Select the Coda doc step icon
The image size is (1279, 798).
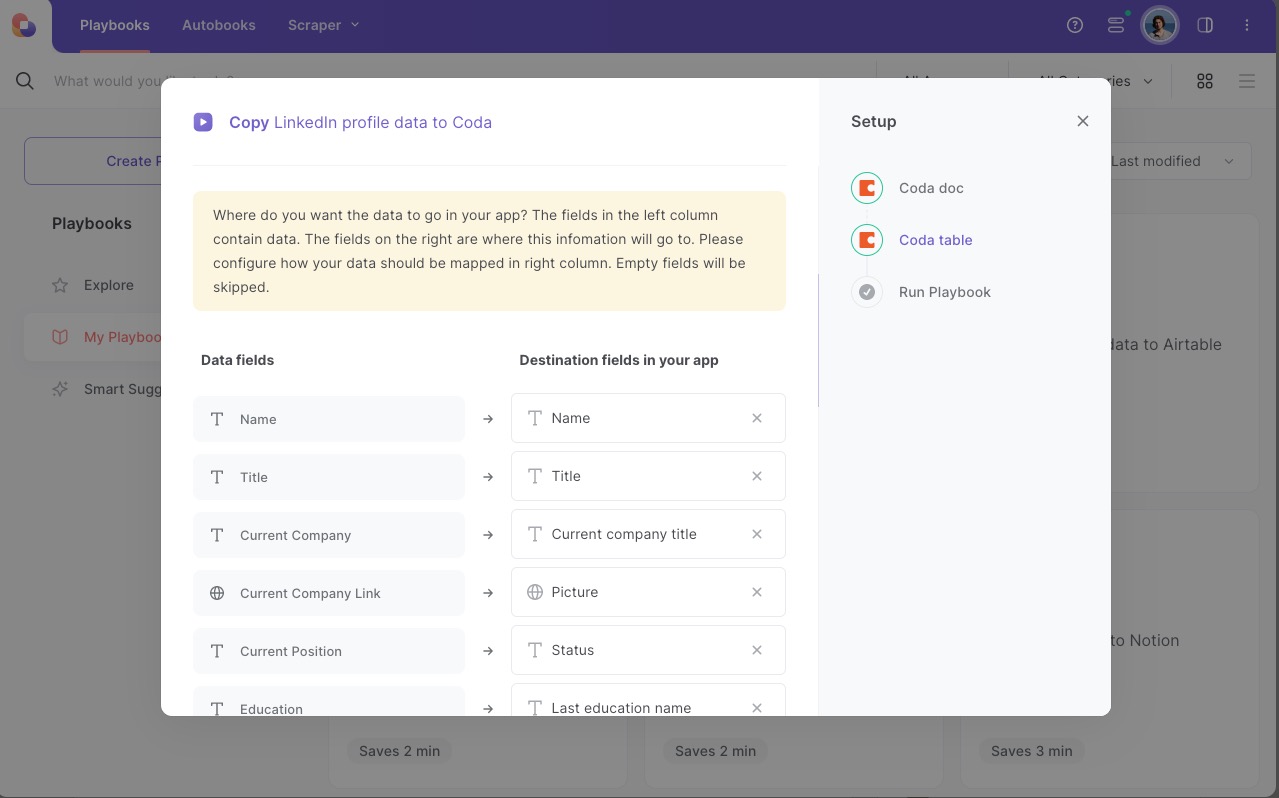click(x=867, y=188)
